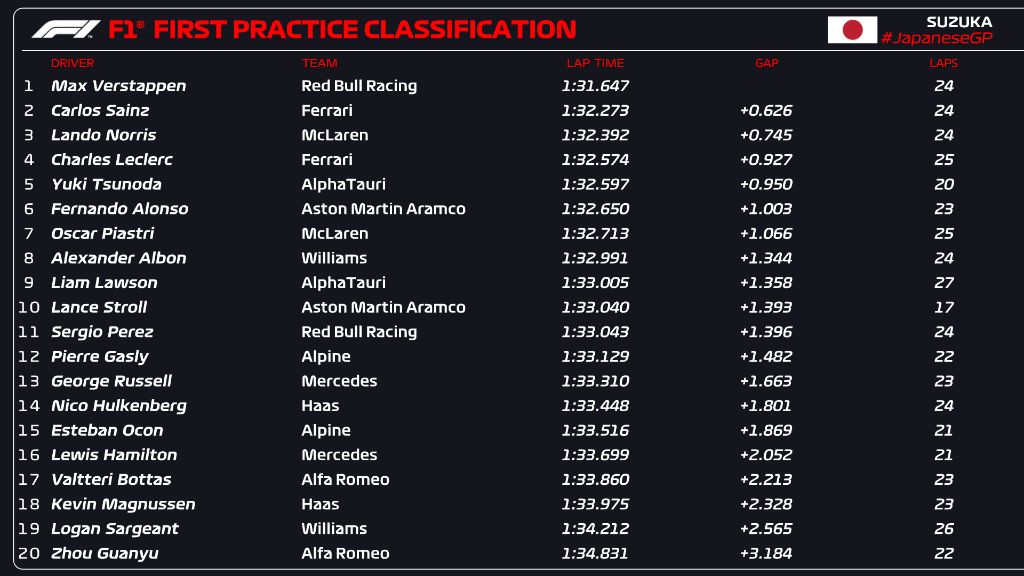This screenshot has width=1024, height=576.
Task: Select the Lewis Hamilton driver name
Action: point(114,455)
